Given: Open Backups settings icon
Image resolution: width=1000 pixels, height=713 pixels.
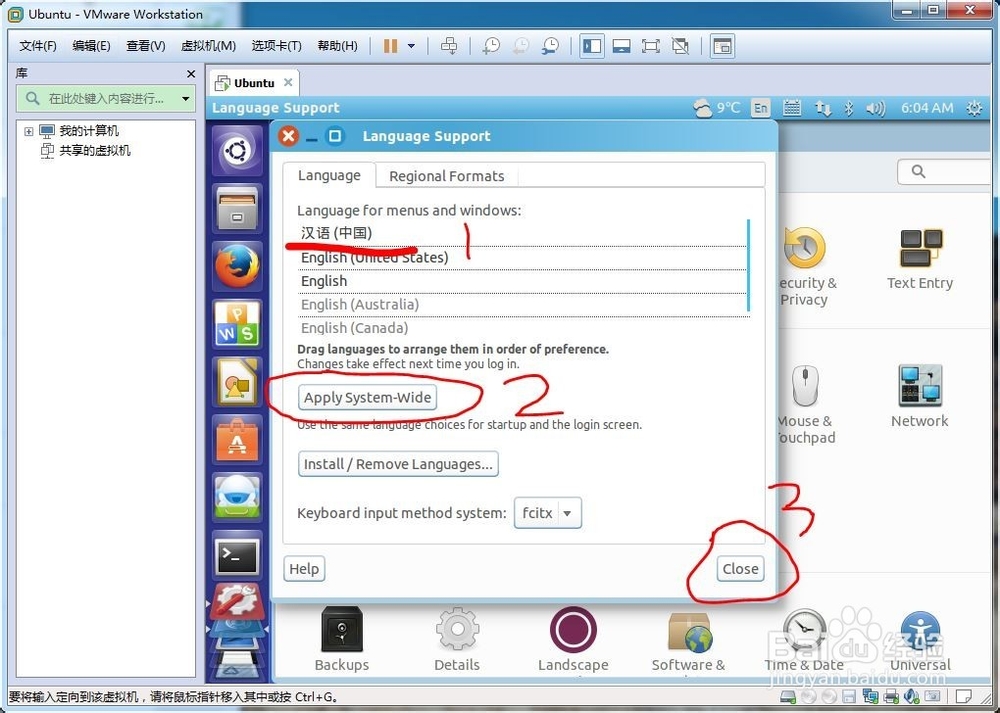Looking at the screenshot, I should coord(342,639).
